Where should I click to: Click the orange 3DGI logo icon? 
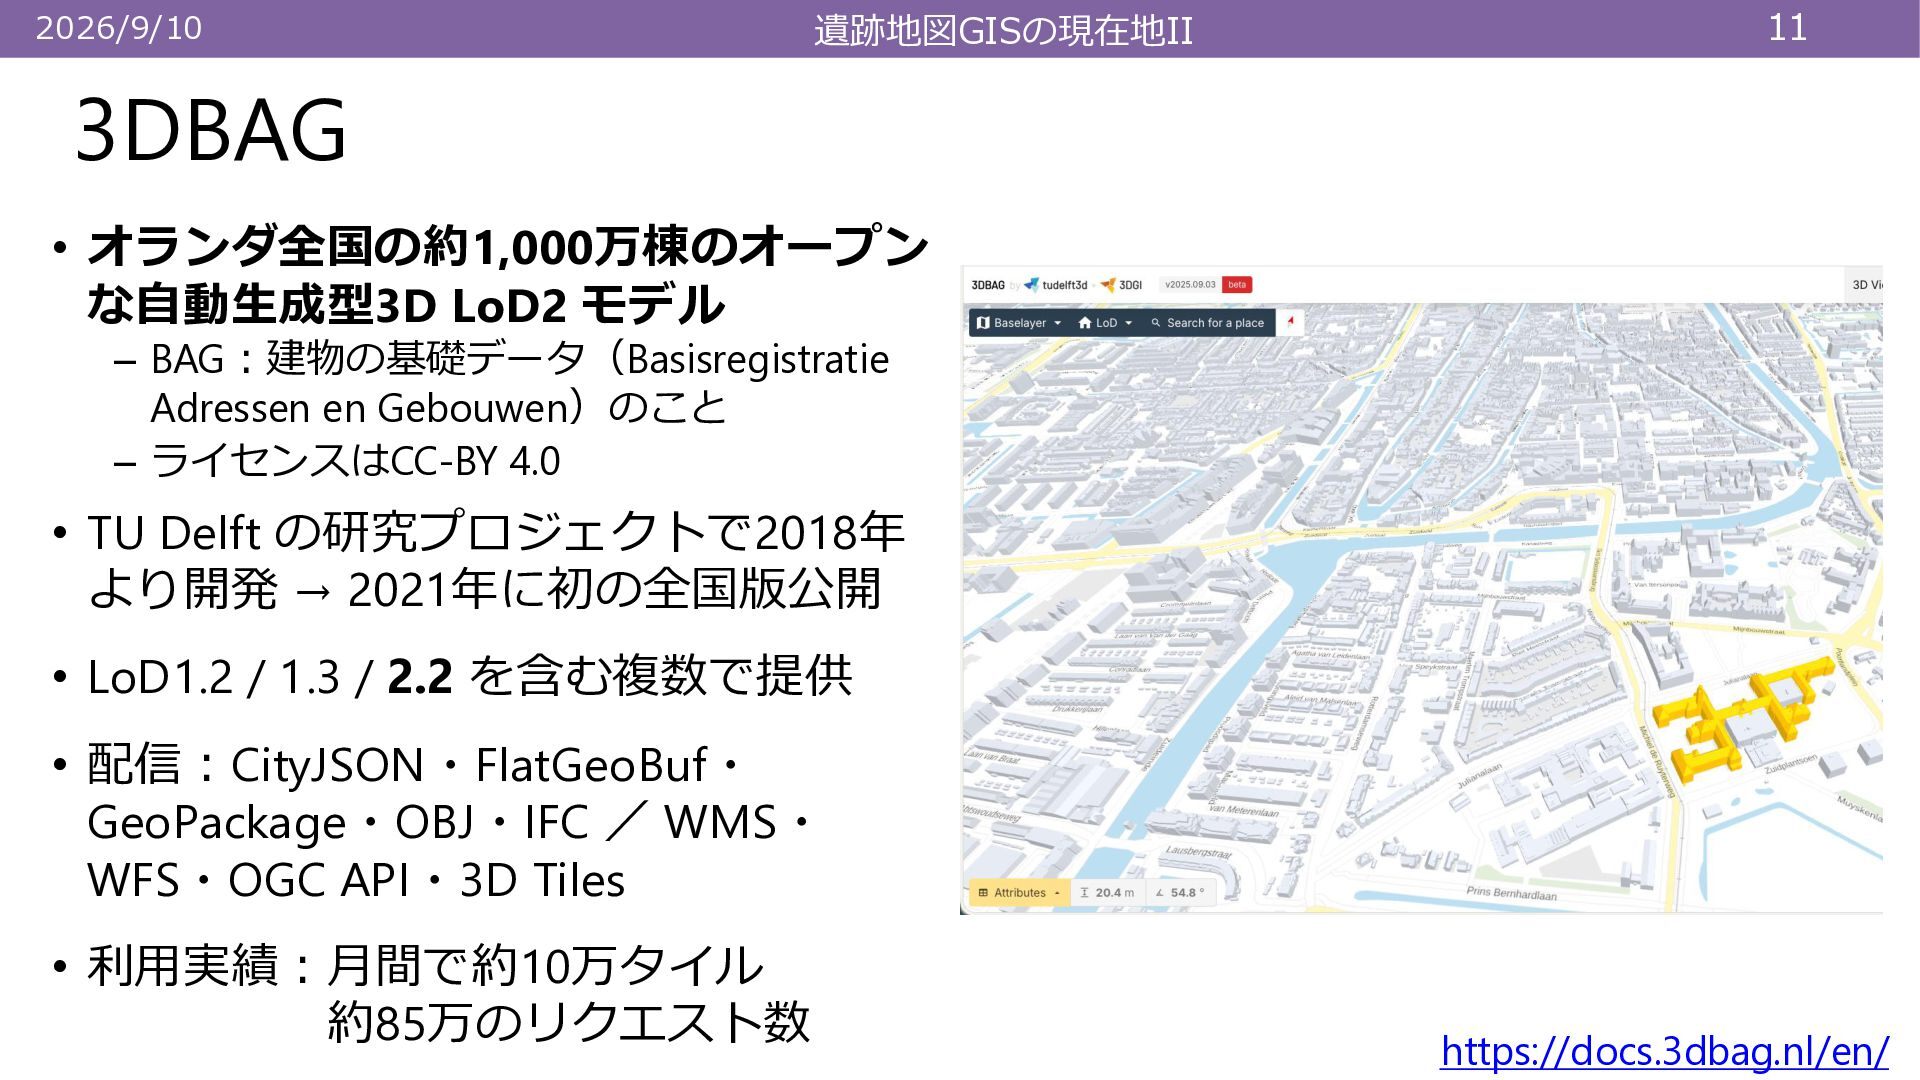(1108, 285)
